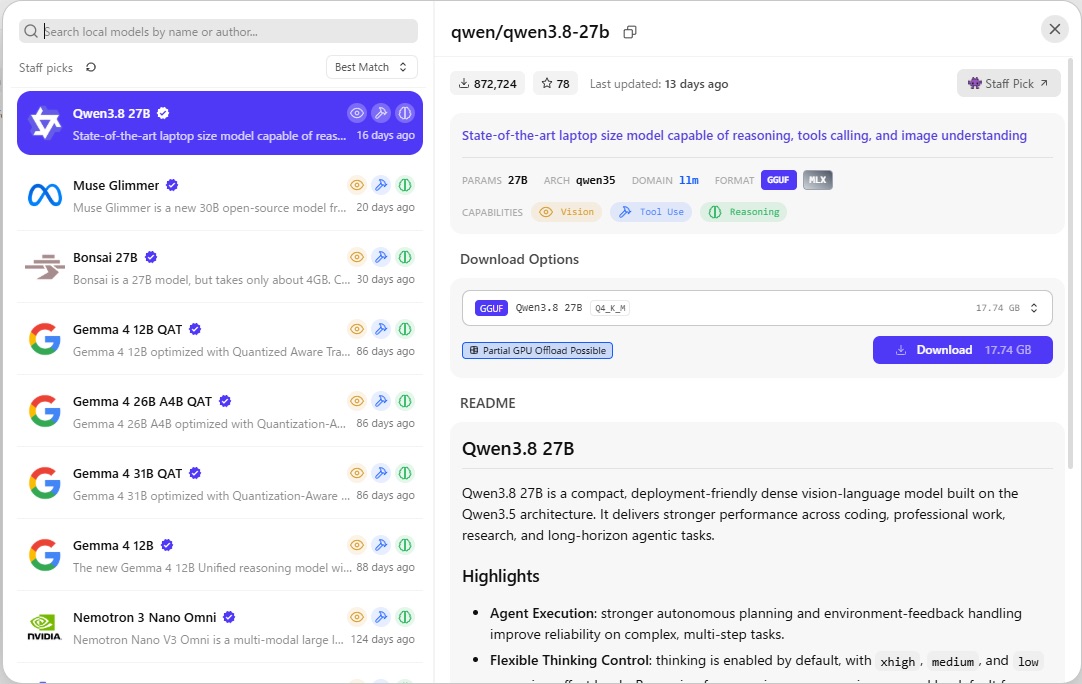The image size is (1082, 684).
Task: Copy the qwen/qwen3.8-27b model name
Action: [629, 32]
